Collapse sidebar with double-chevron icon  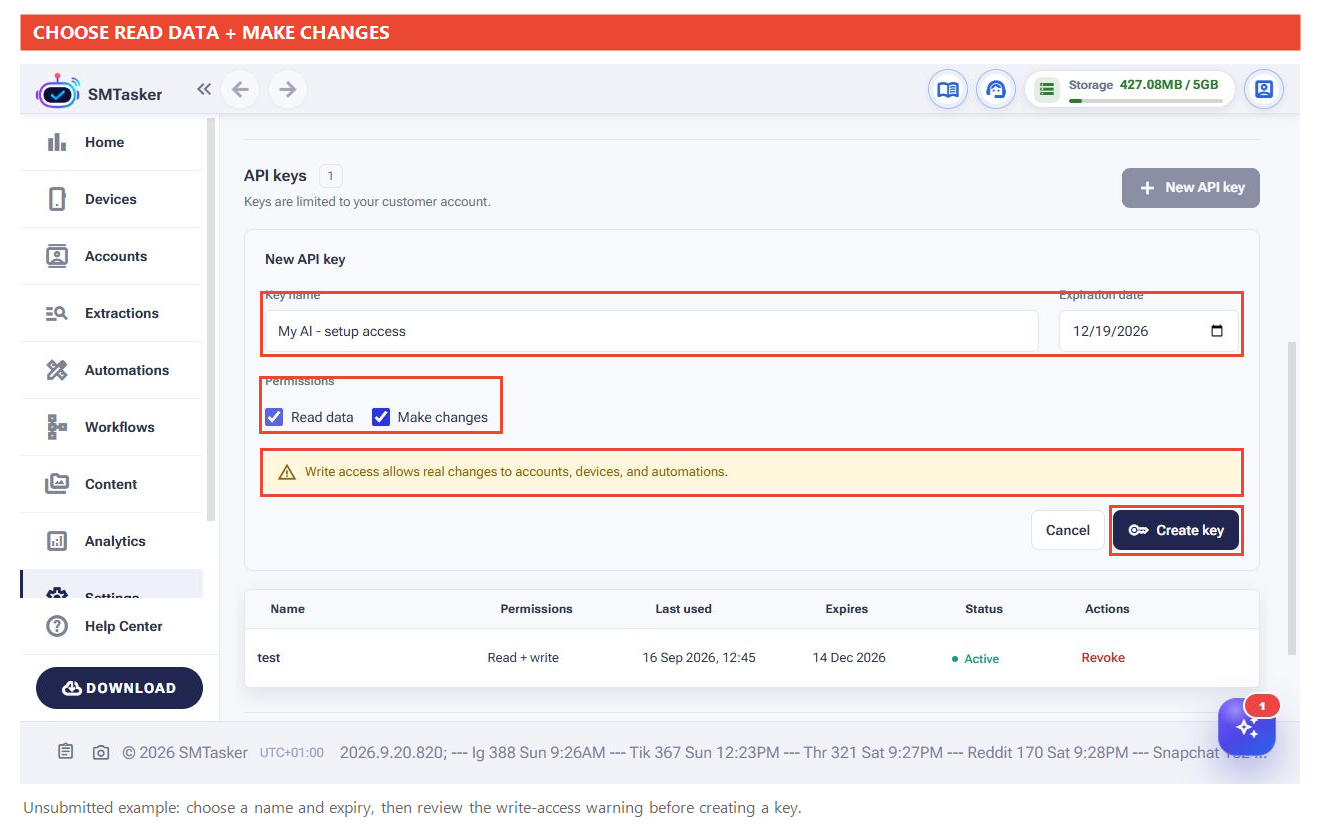click(204, 89)
